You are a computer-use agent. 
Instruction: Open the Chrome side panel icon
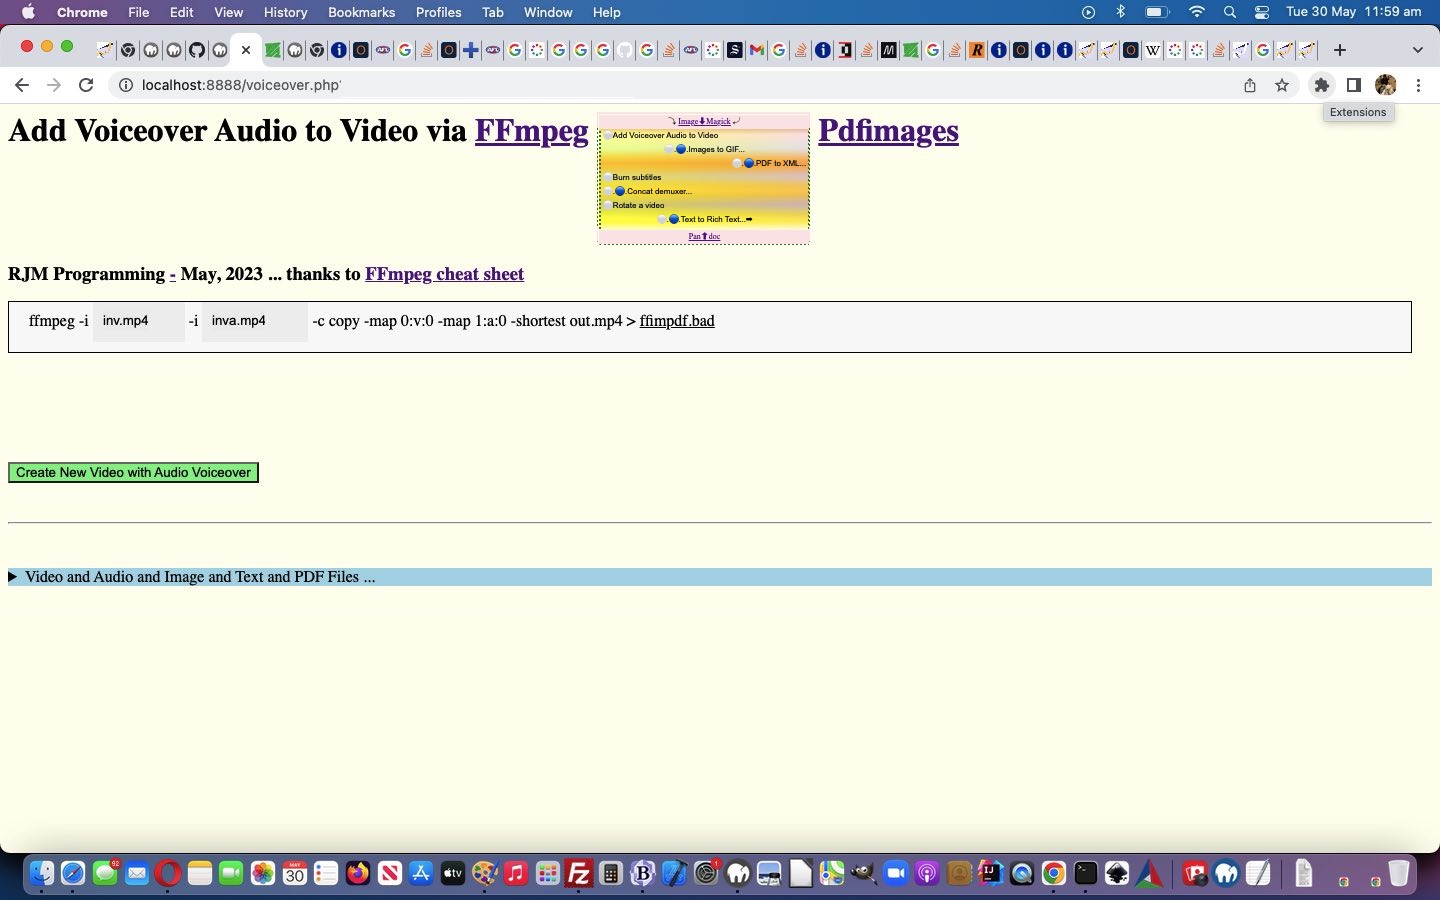click(1353, 85)
